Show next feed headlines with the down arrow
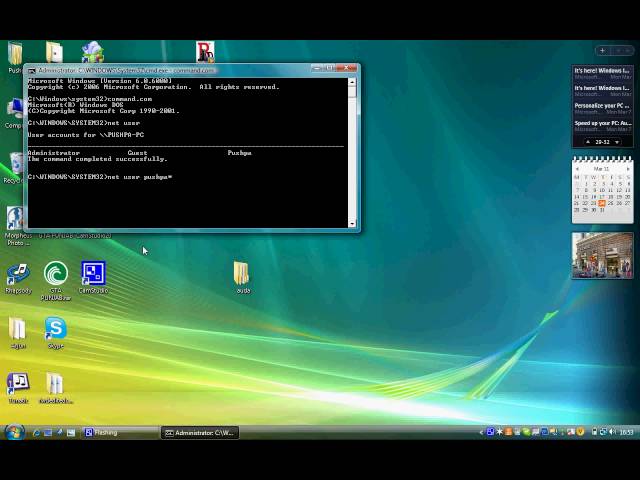 (617, 142)
